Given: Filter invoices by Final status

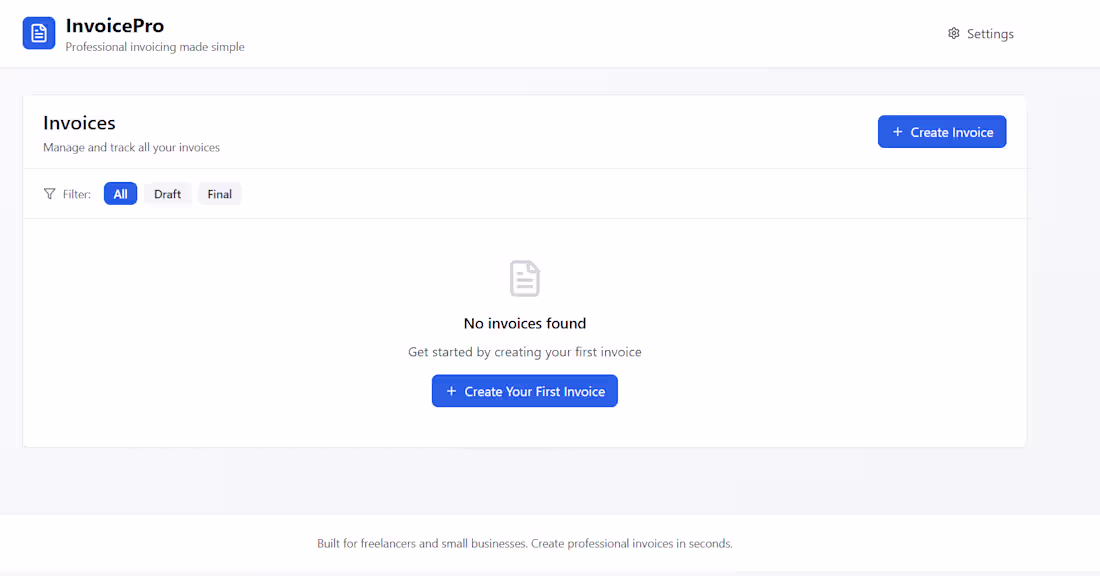Looking at the screenshot, I should [219, 194].
